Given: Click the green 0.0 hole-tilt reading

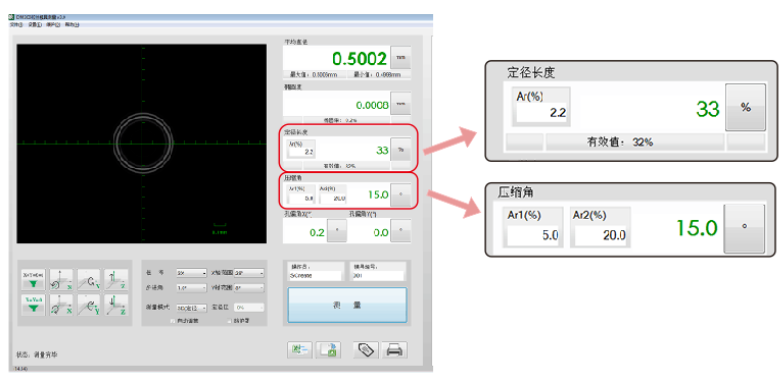Looking at the screenshot, I should (381, 233).
